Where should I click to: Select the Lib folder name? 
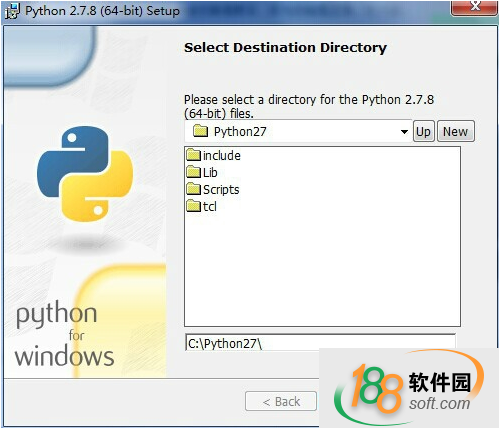[x=210, y=173]
